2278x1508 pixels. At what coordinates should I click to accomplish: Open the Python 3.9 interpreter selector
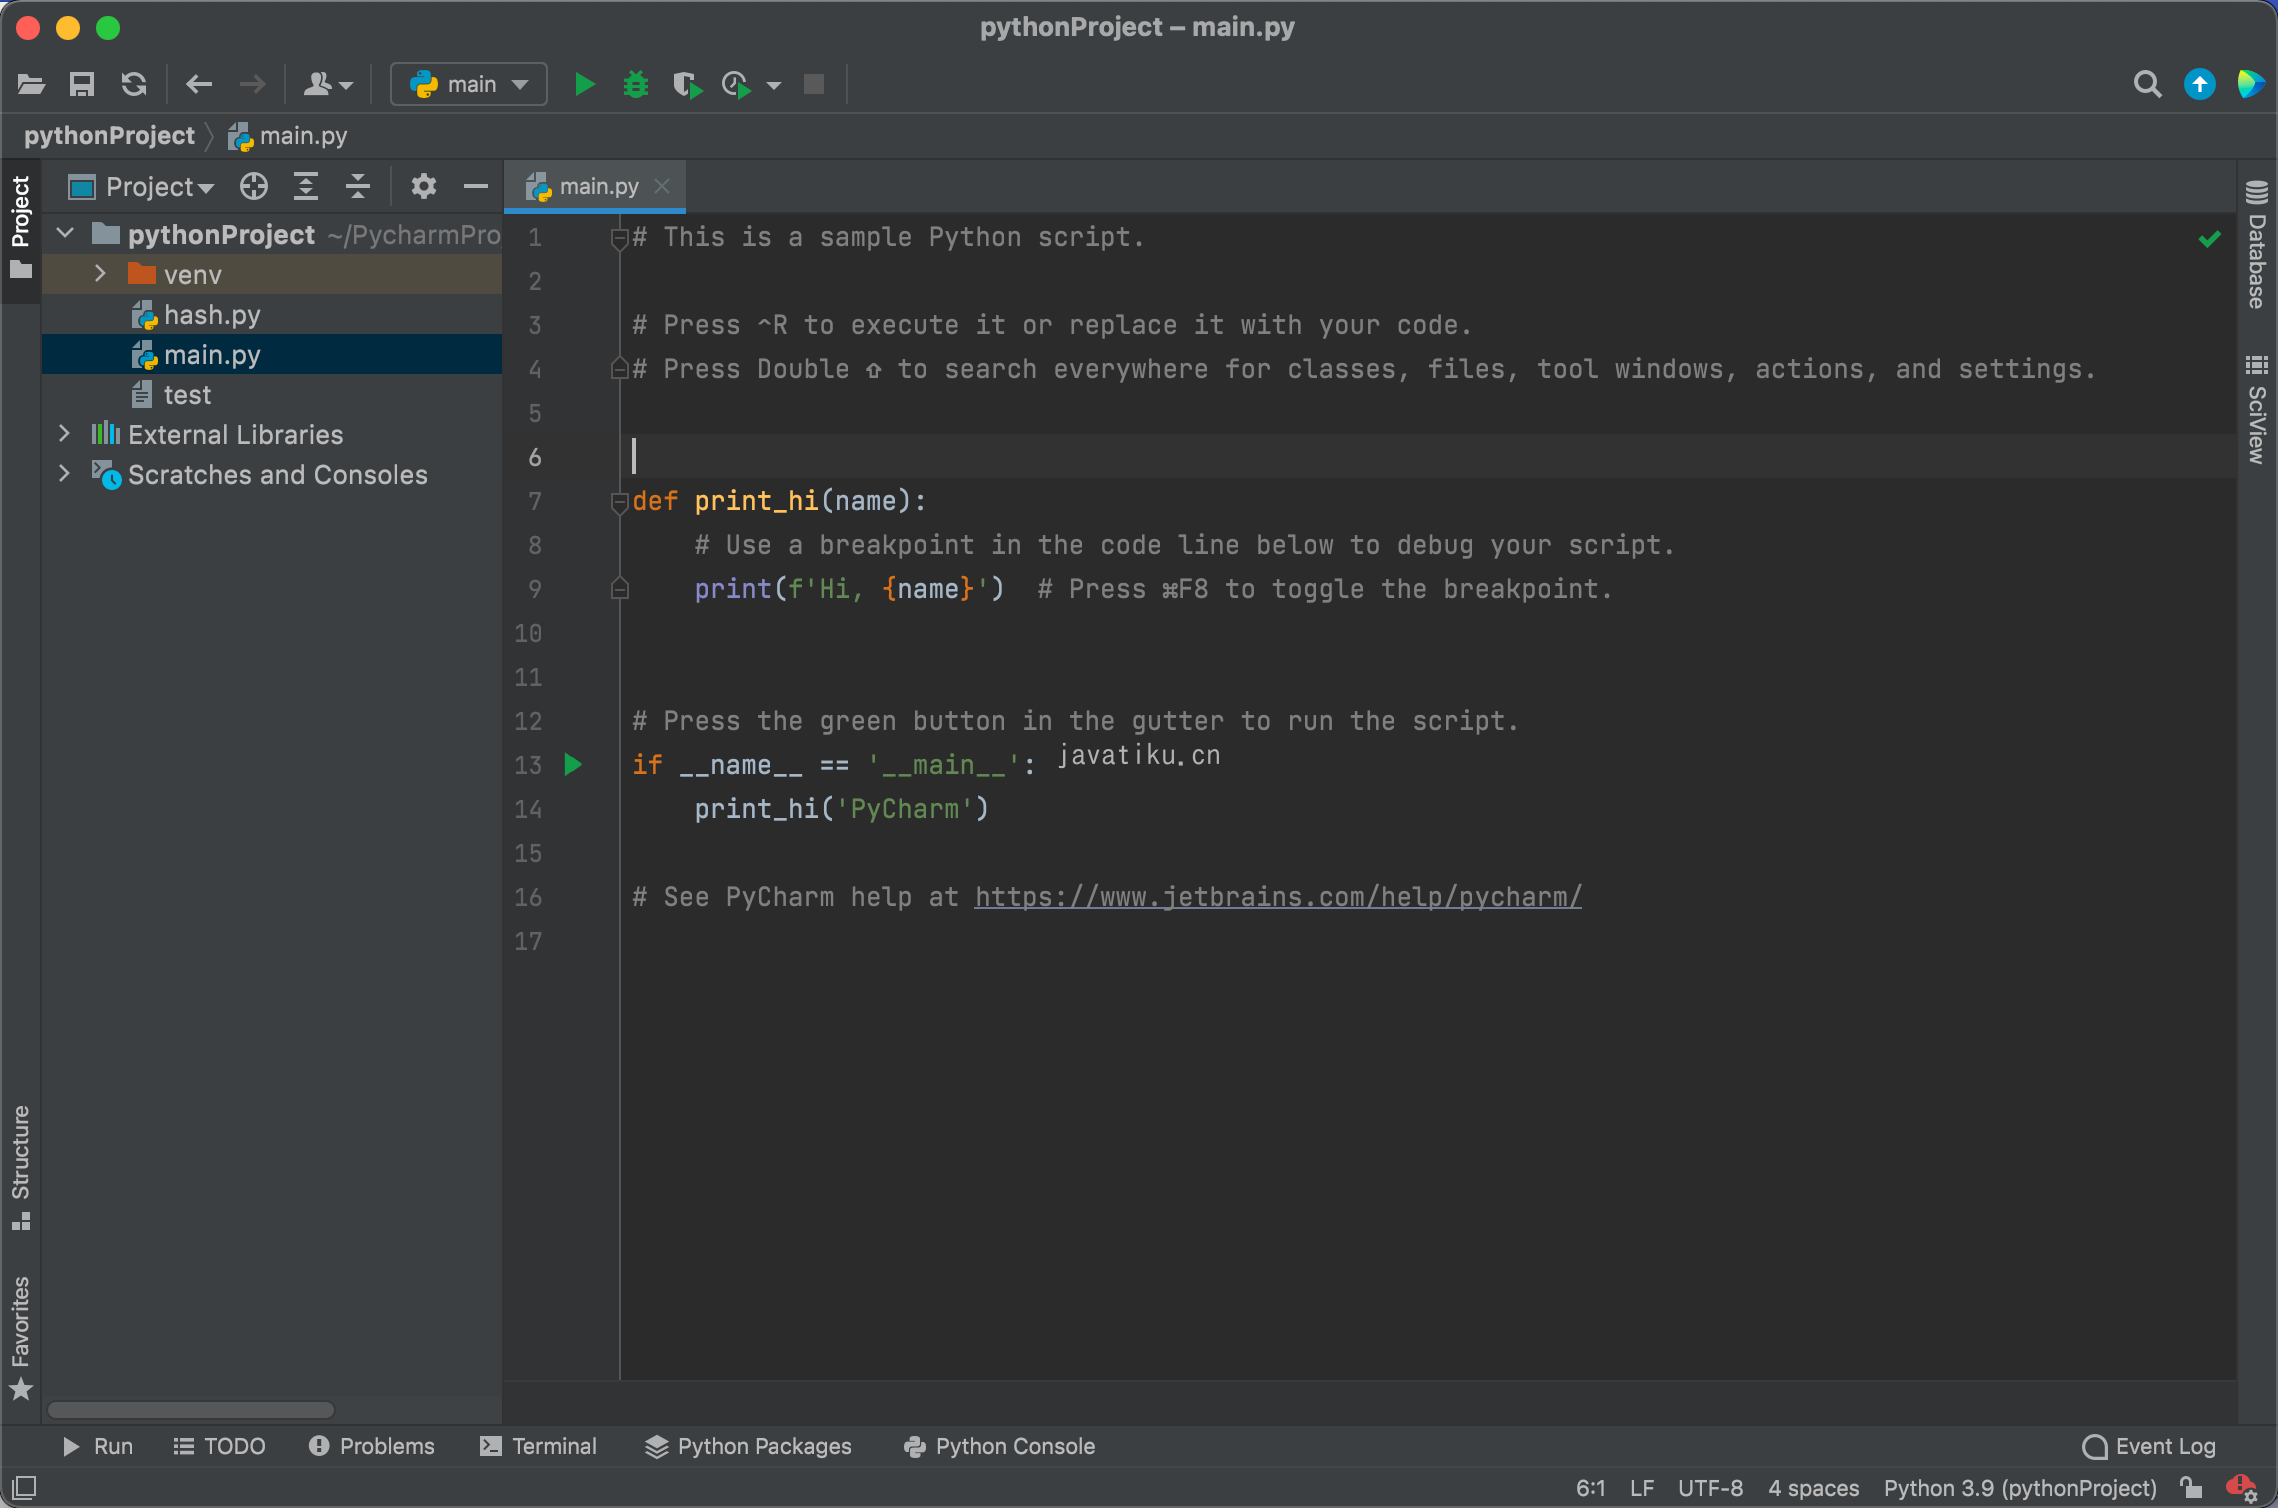2020,1488
